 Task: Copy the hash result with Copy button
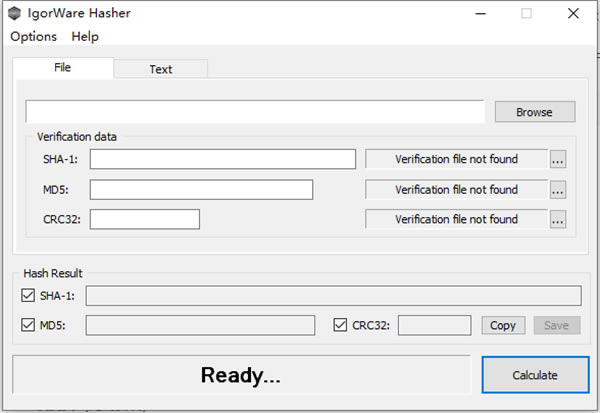tap(503, 325)
